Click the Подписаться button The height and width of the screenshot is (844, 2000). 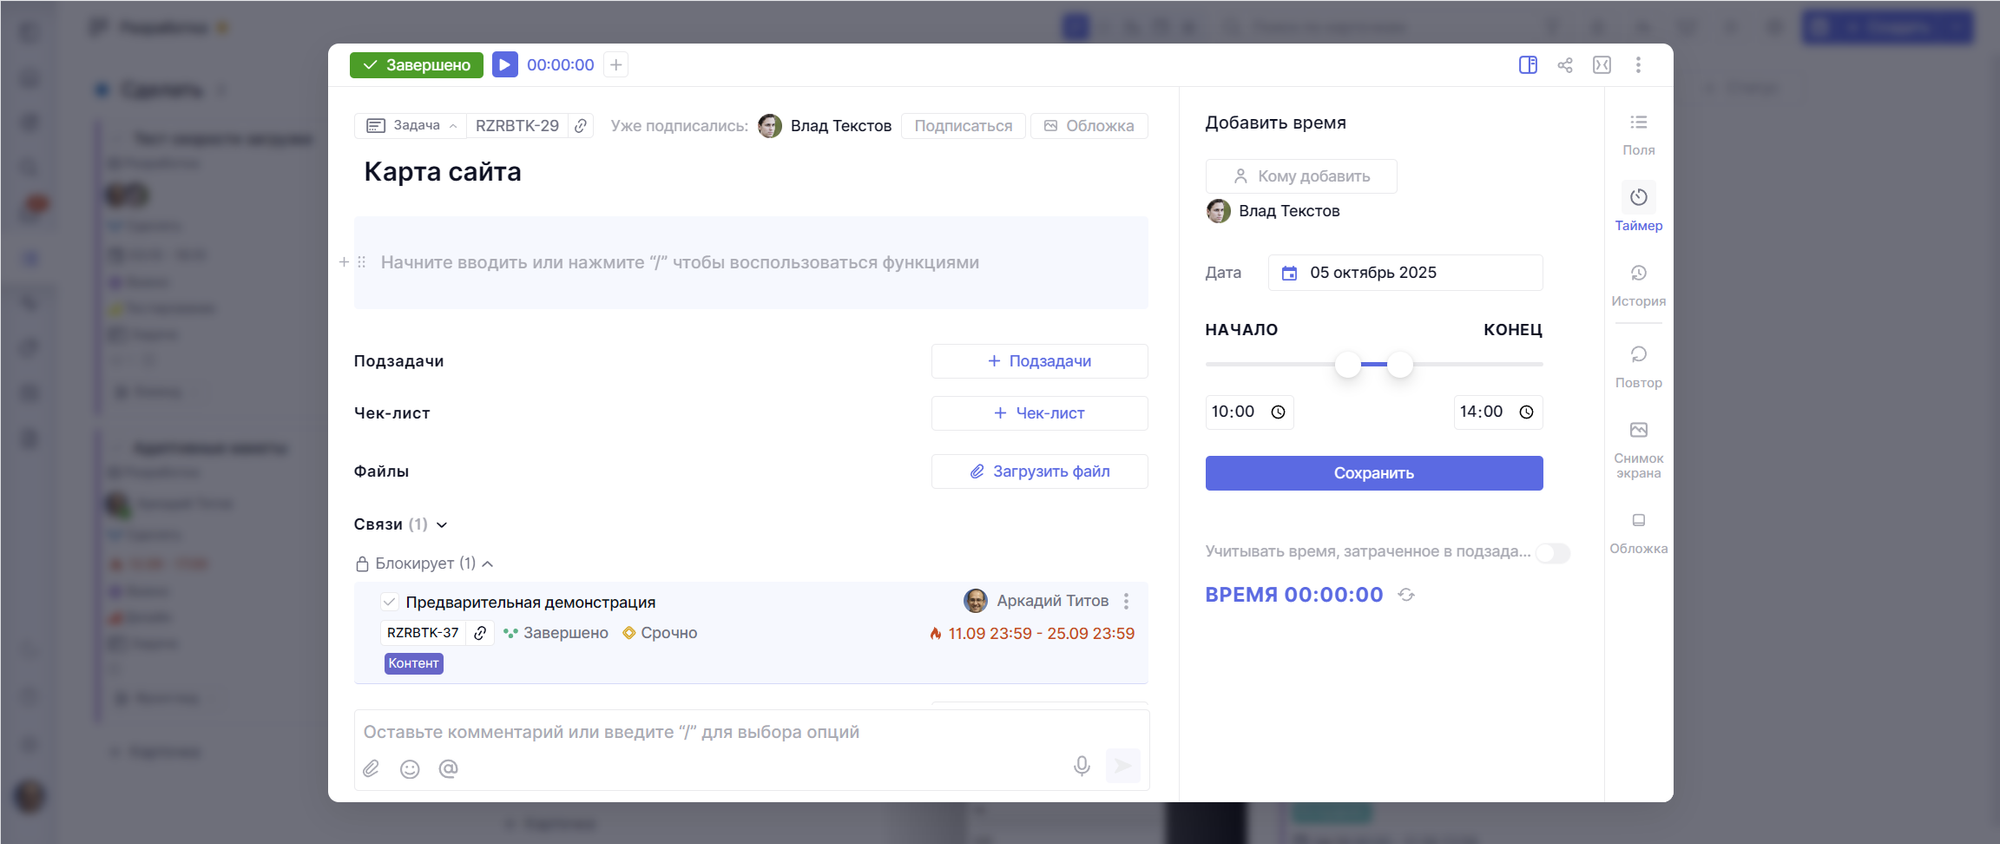963,126
